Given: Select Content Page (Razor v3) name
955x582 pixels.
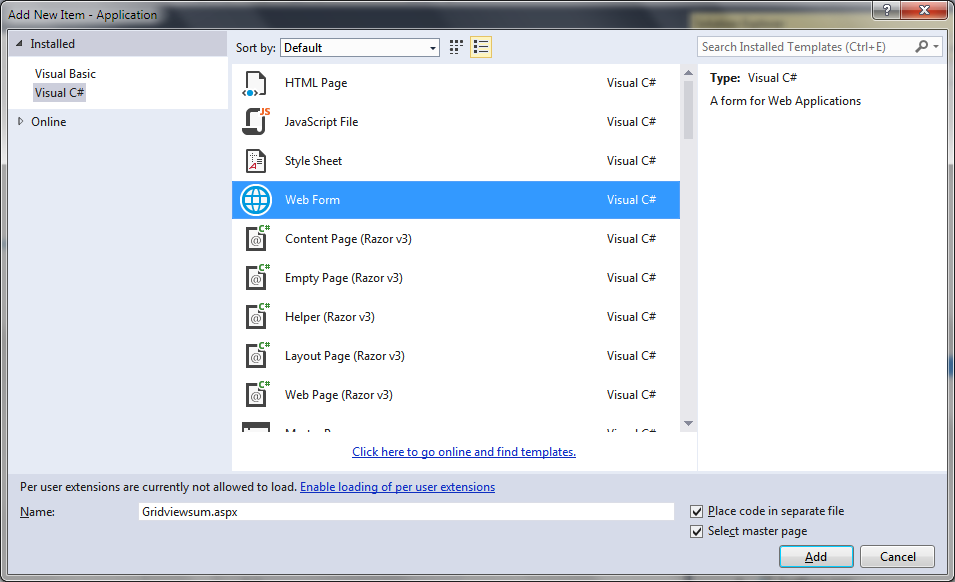Looking at the screenshot, I should 348,239.
